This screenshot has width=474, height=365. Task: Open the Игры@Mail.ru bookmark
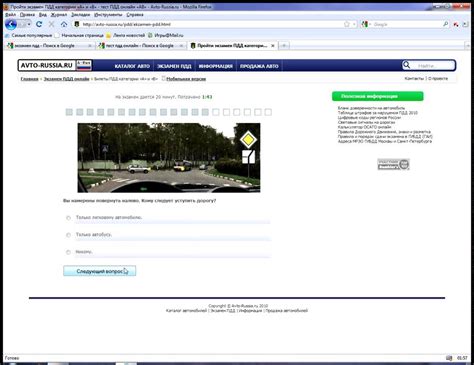pos(166,35)
